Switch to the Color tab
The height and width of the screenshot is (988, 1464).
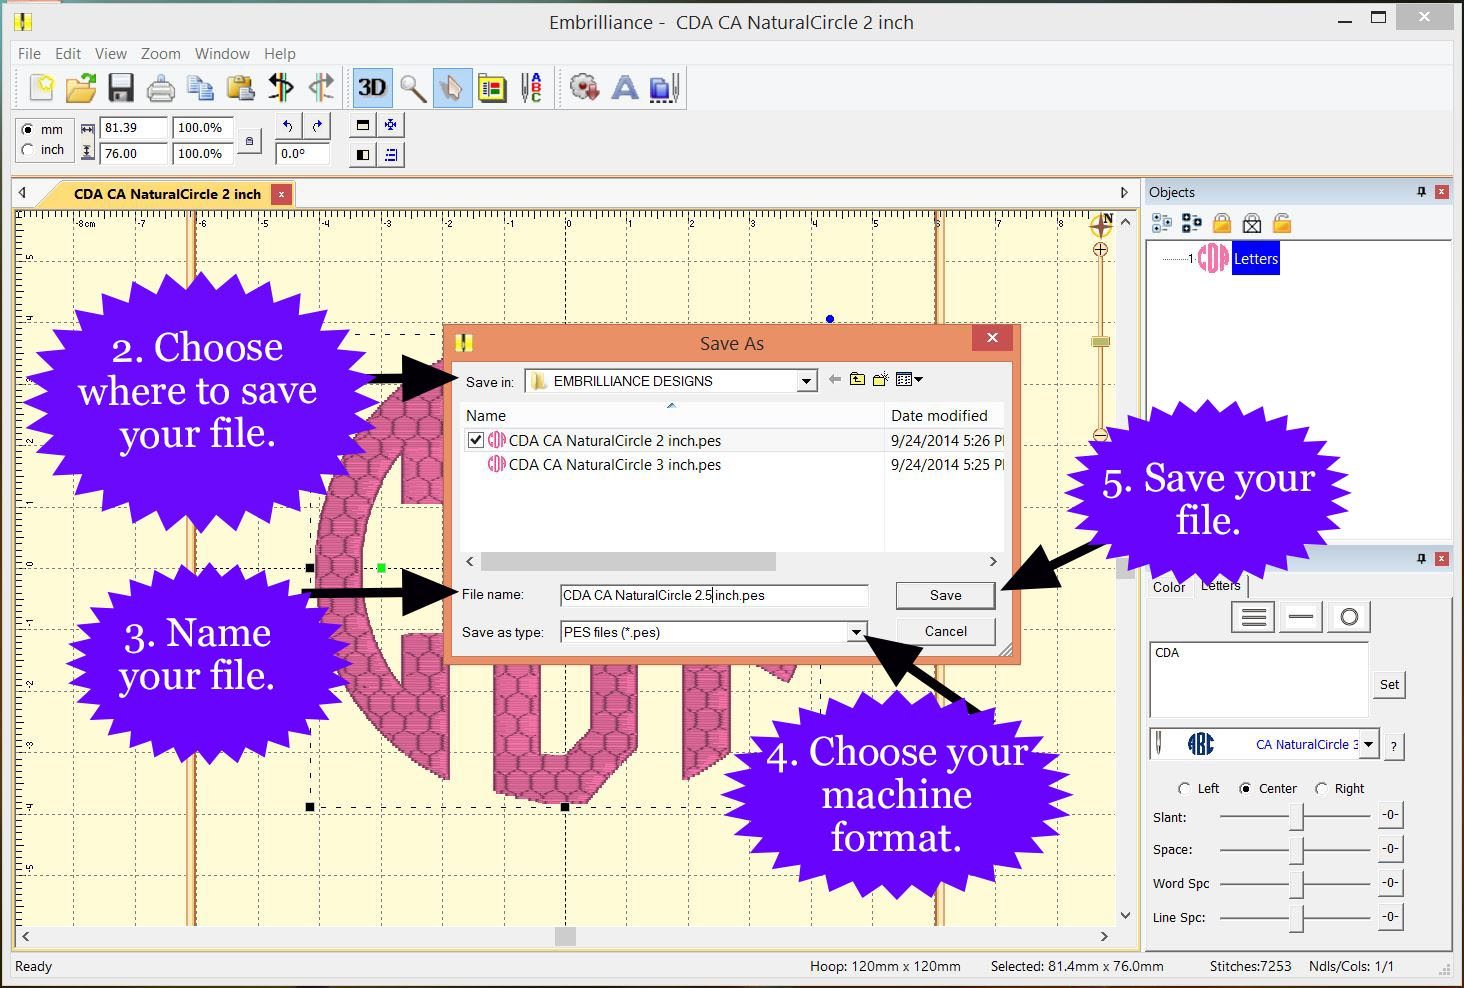[1168, 587]
